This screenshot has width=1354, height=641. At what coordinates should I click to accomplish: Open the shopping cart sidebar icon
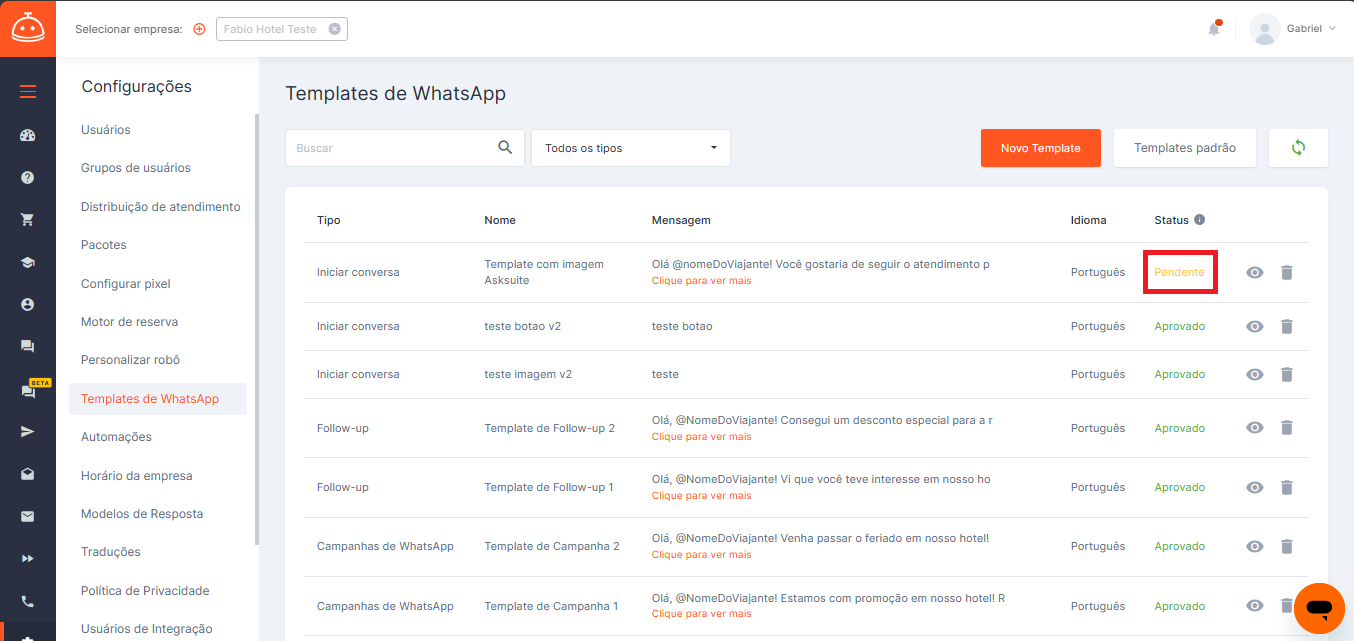(28, 219)
